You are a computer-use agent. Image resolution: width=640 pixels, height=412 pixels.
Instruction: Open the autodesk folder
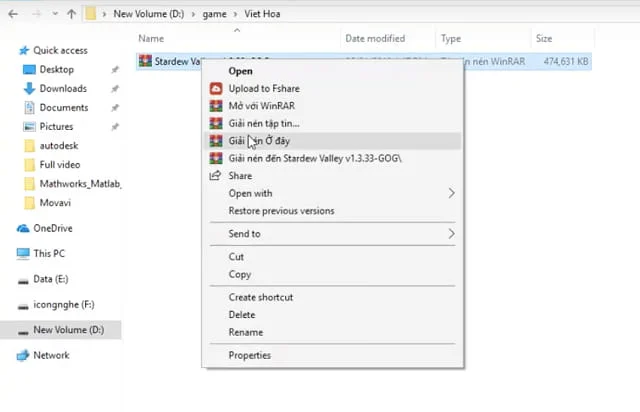point(59,146)
